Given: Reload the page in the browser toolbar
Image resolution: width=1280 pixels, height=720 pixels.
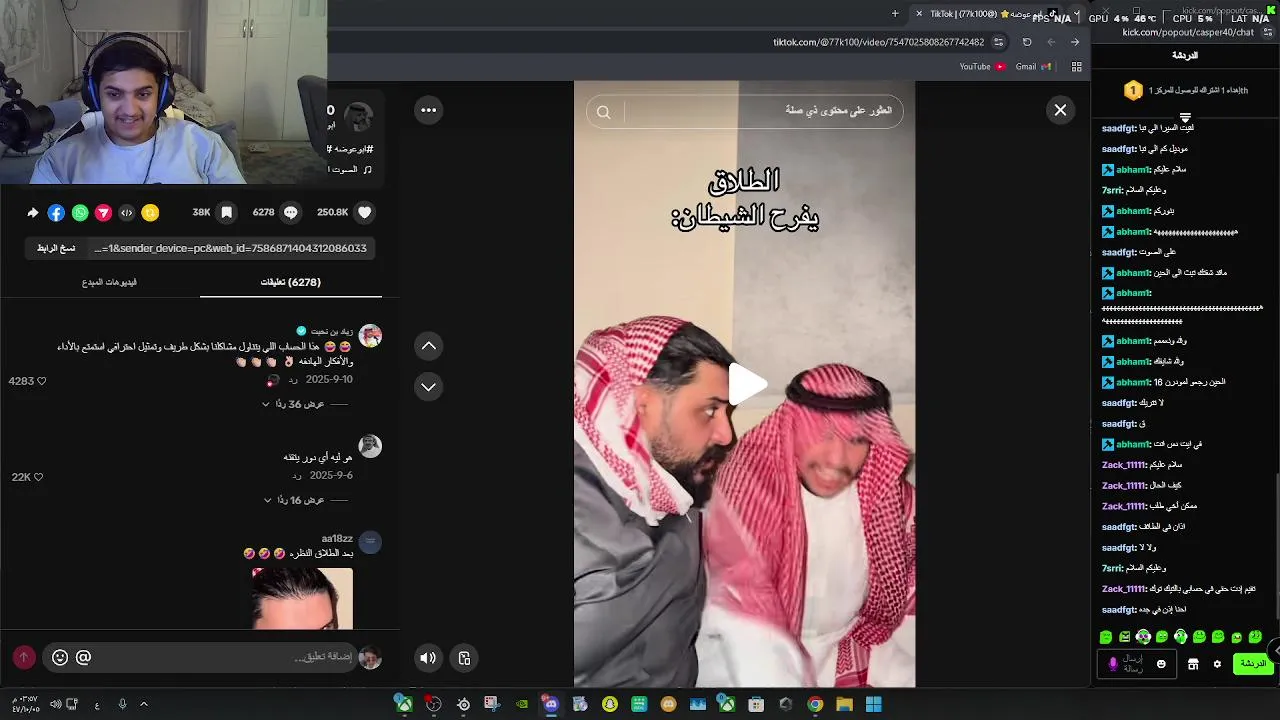Looking at the screenshot, I should click(1027, 42).
